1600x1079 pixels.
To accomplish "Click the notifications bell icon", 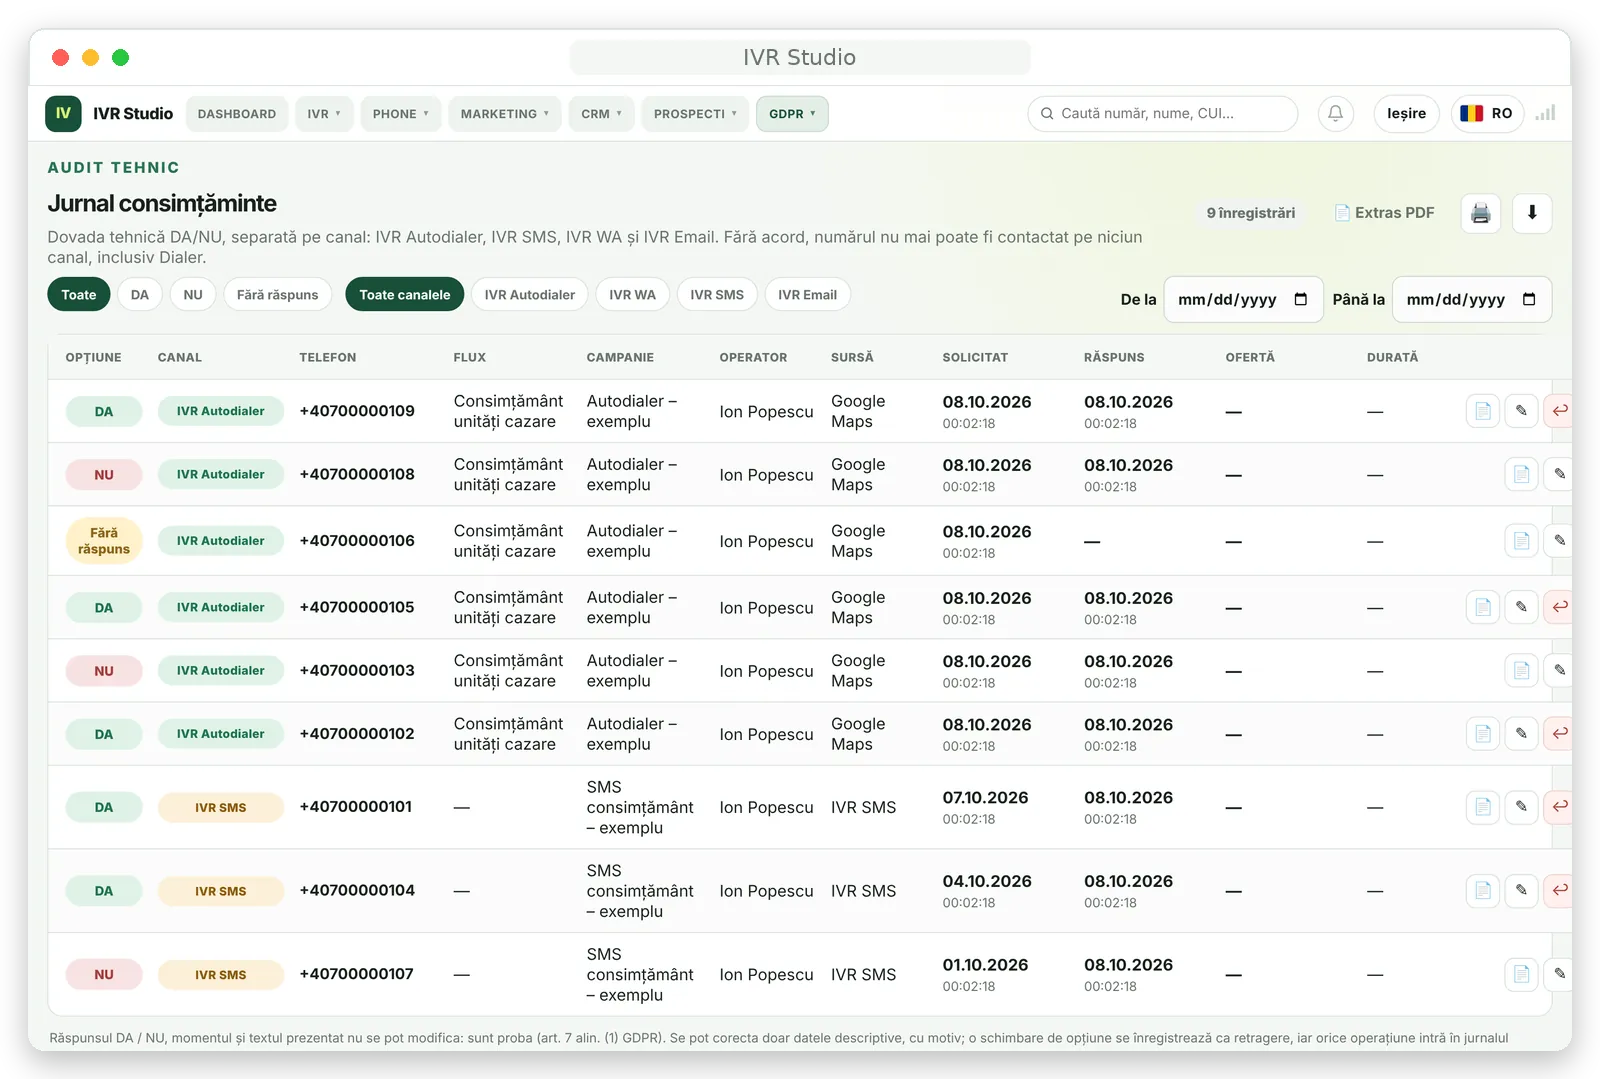I will click(x=1335, y=114).
